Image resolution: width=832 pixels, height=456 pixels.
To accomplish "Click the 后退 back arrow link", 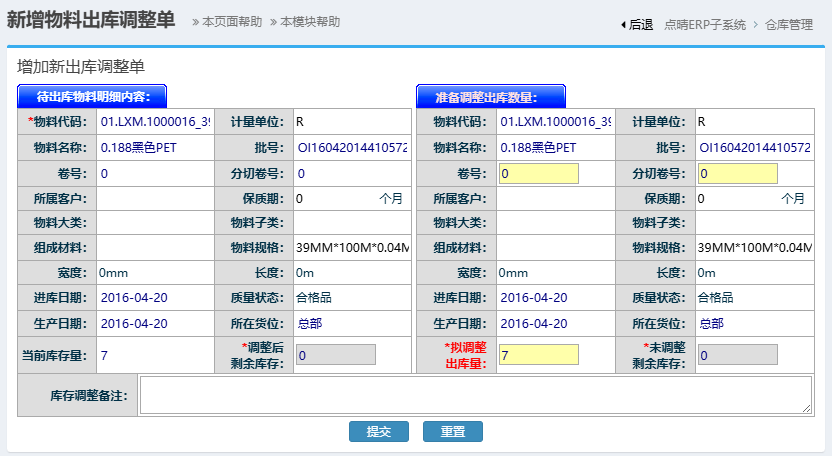I will [x=636, y=24].
